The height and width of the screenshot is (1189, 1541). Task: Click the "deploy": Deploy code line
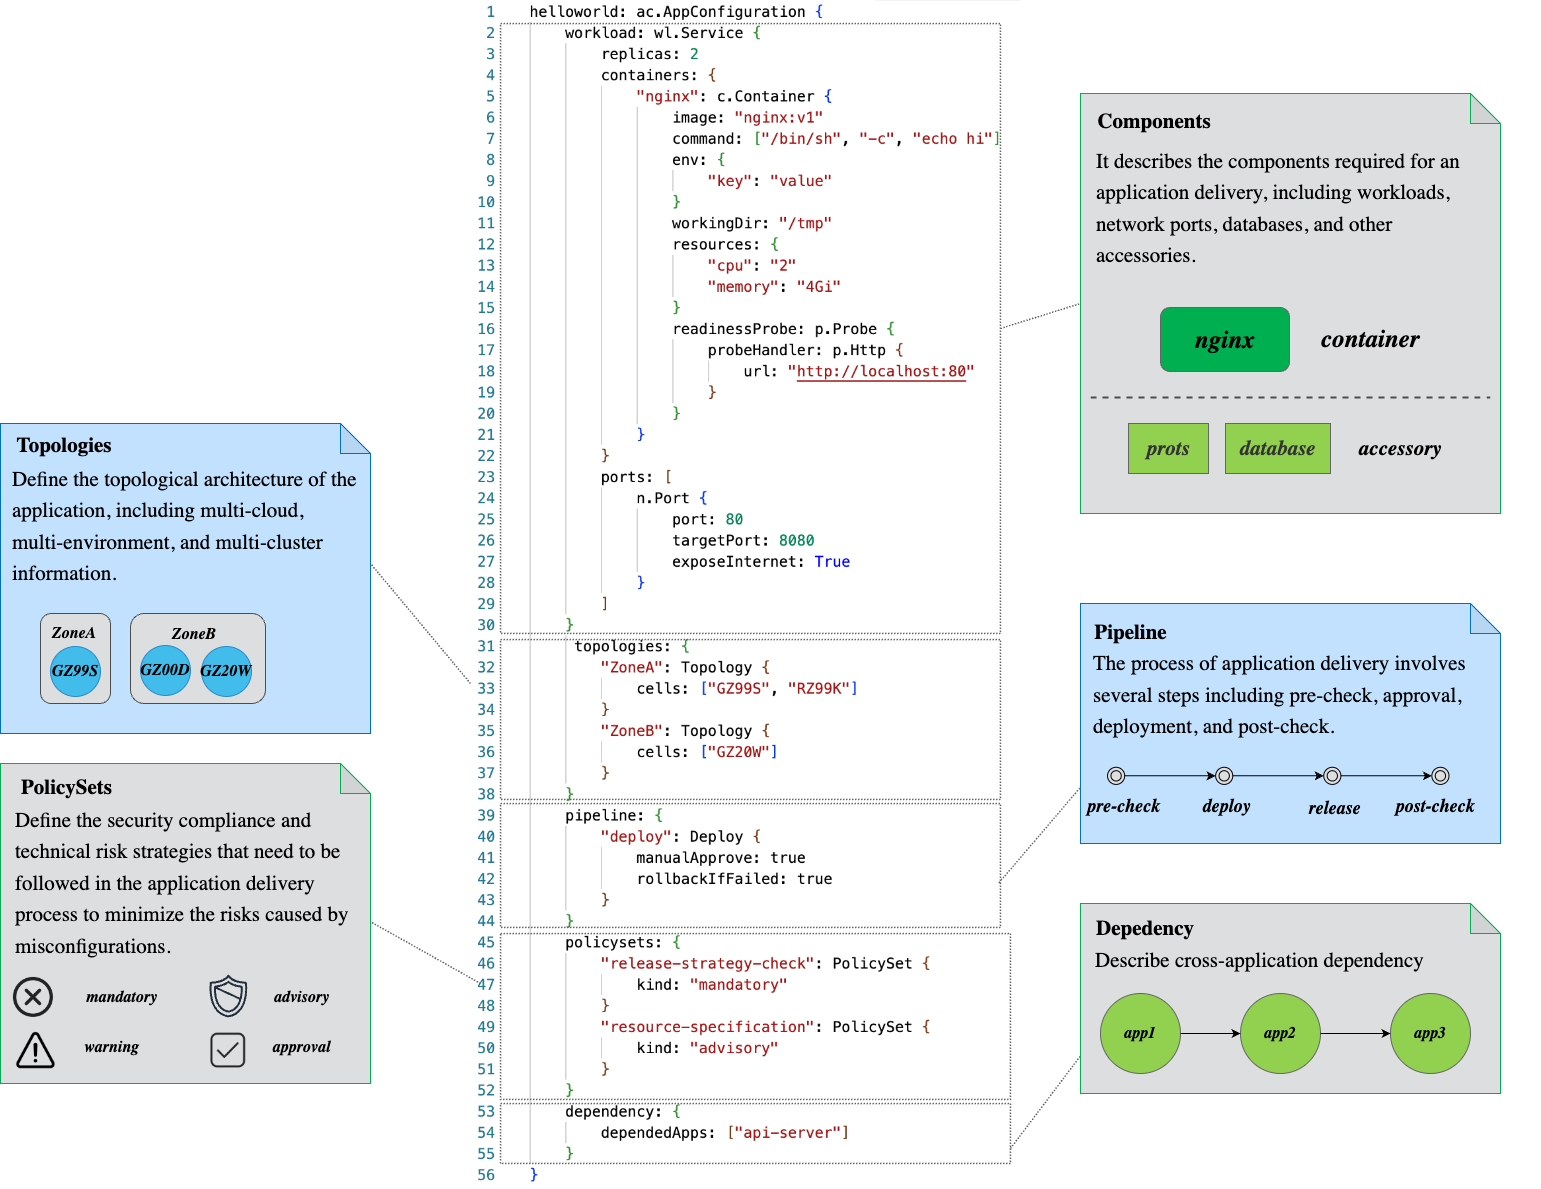click(680, 836)
